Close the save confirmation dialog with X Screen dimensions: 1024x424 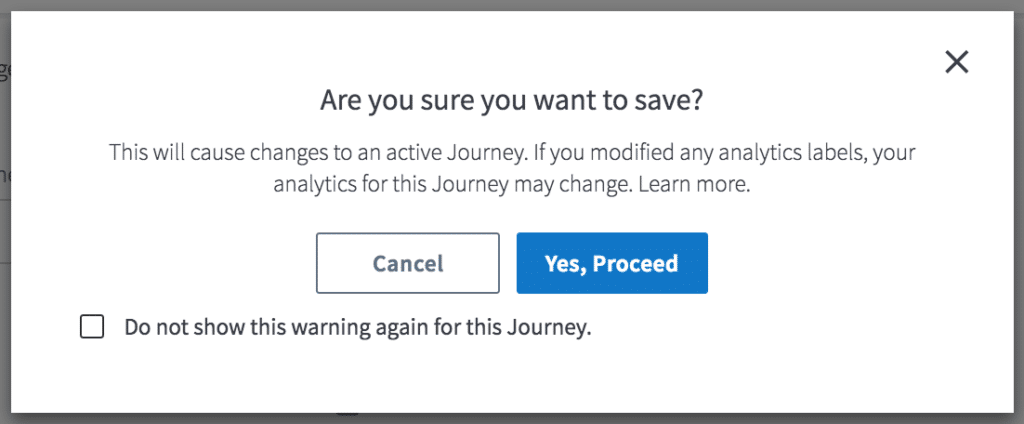coord(957,62)
